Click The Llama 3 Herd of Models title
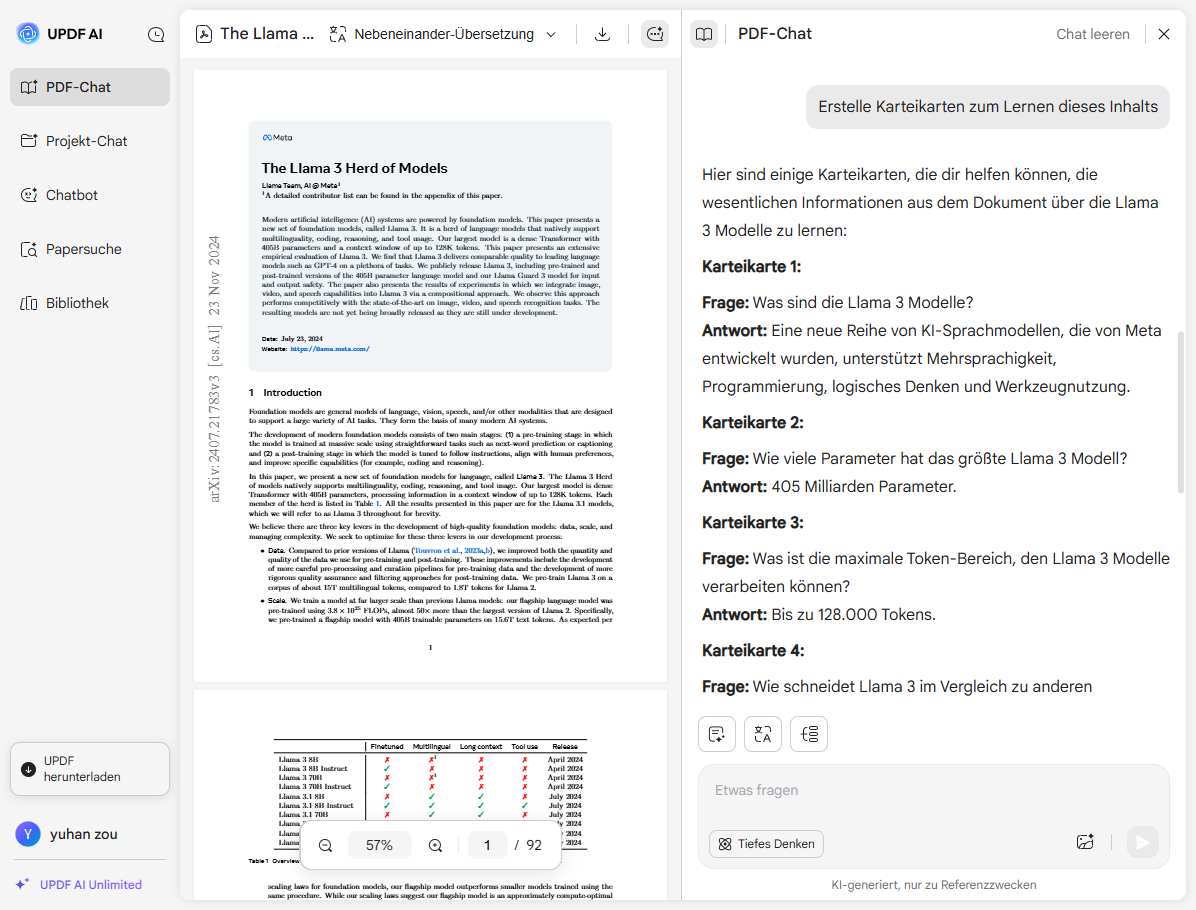Viewport: 1196px width, 910px height. 354,168
